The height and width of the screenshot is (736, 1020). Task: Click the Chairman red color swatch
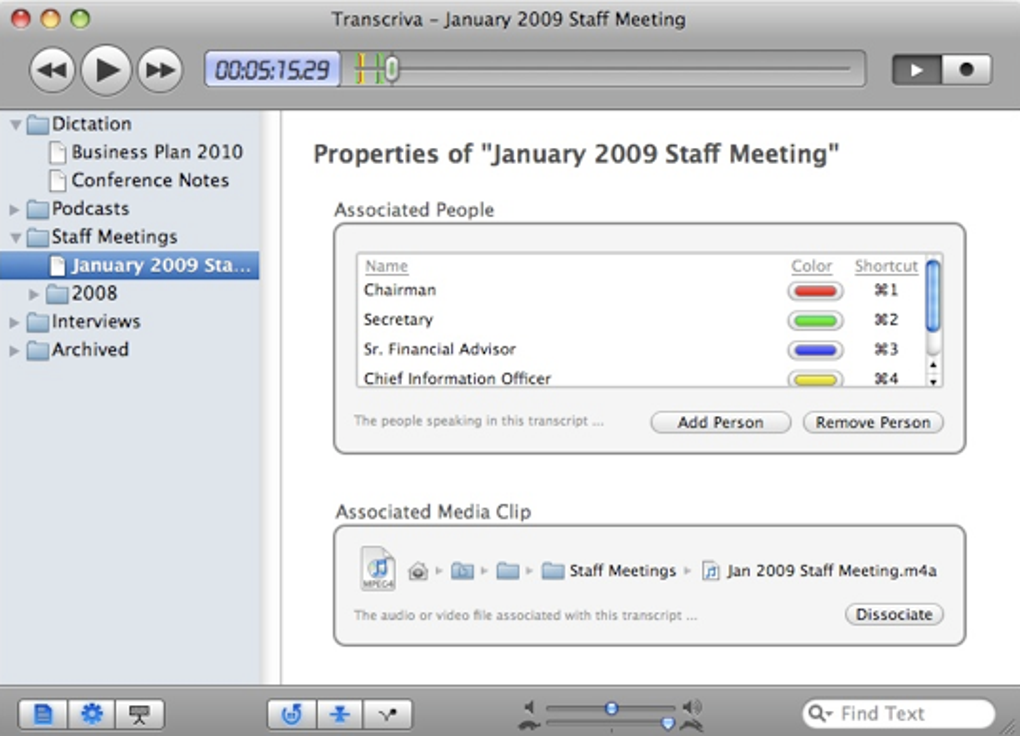click(x=815, y=291)
